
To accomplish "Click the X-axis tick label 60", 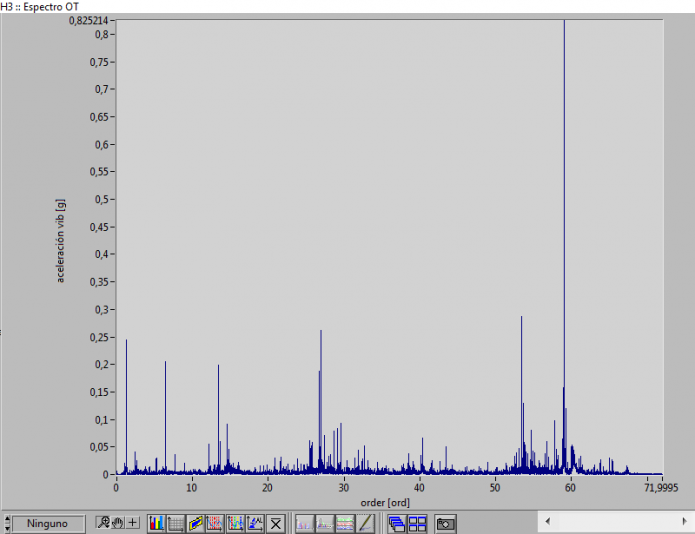I will (x=570, y=487).
